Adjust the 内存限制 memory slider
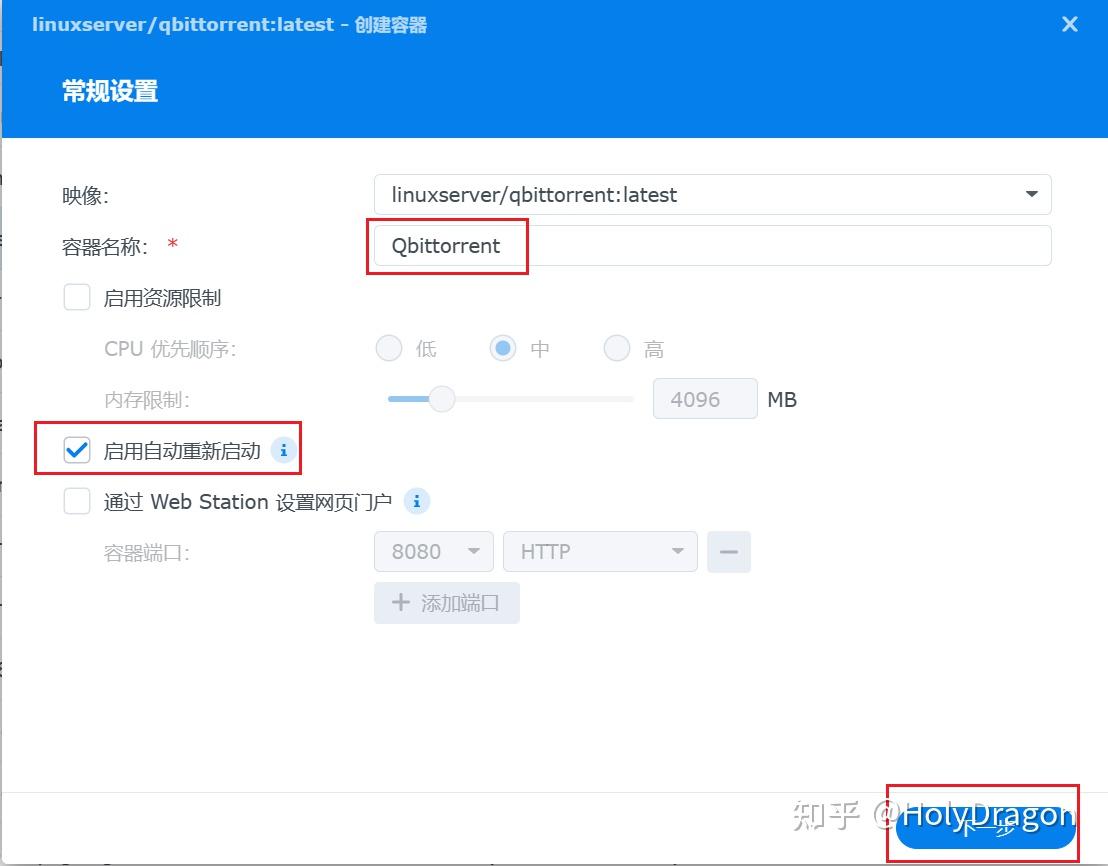The width and height of the screenshot is (1108, 866). coord(441,399)
